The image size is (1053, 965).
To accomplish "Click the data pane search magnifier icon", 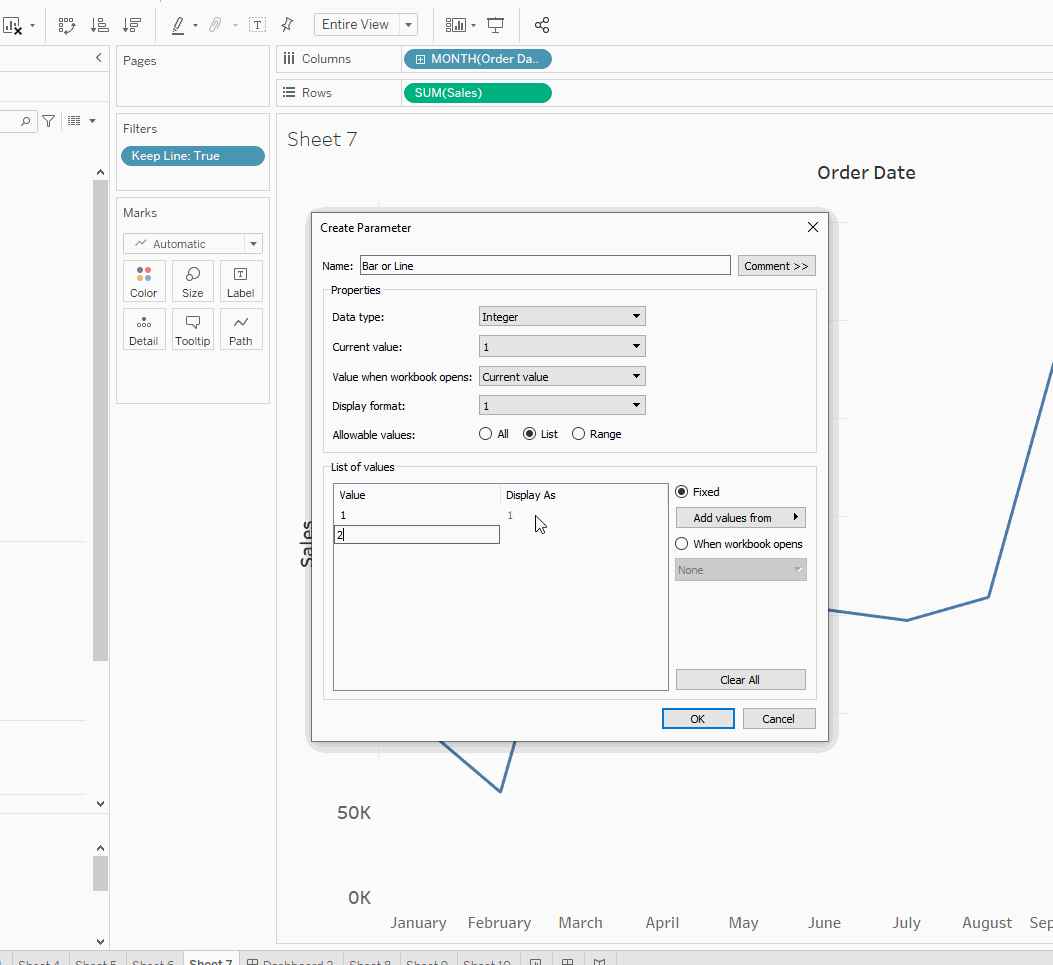I will pos(26,121).
